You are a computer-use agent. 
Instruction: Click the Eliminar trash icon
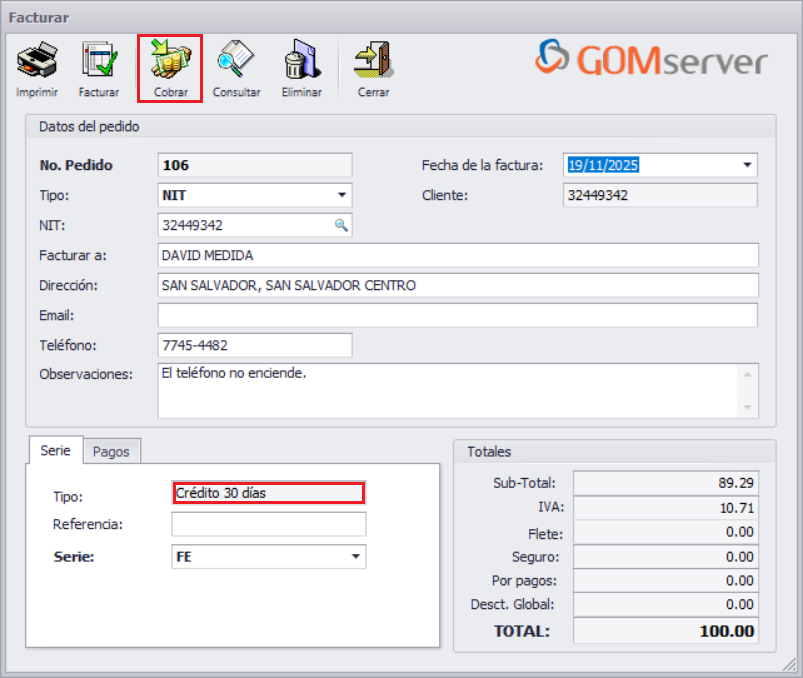click(301, 58)
